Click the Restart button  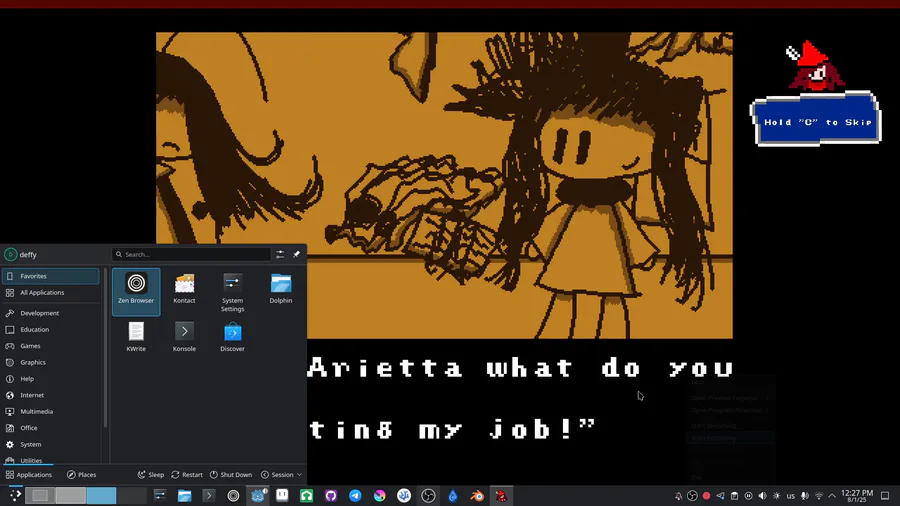187,474
